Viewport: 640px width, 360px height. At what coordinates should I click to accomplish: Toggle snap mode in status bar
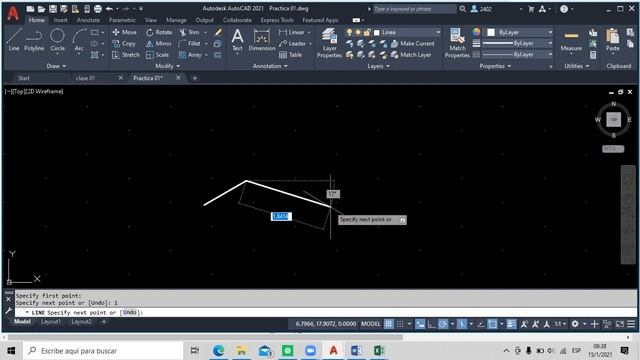400,324
